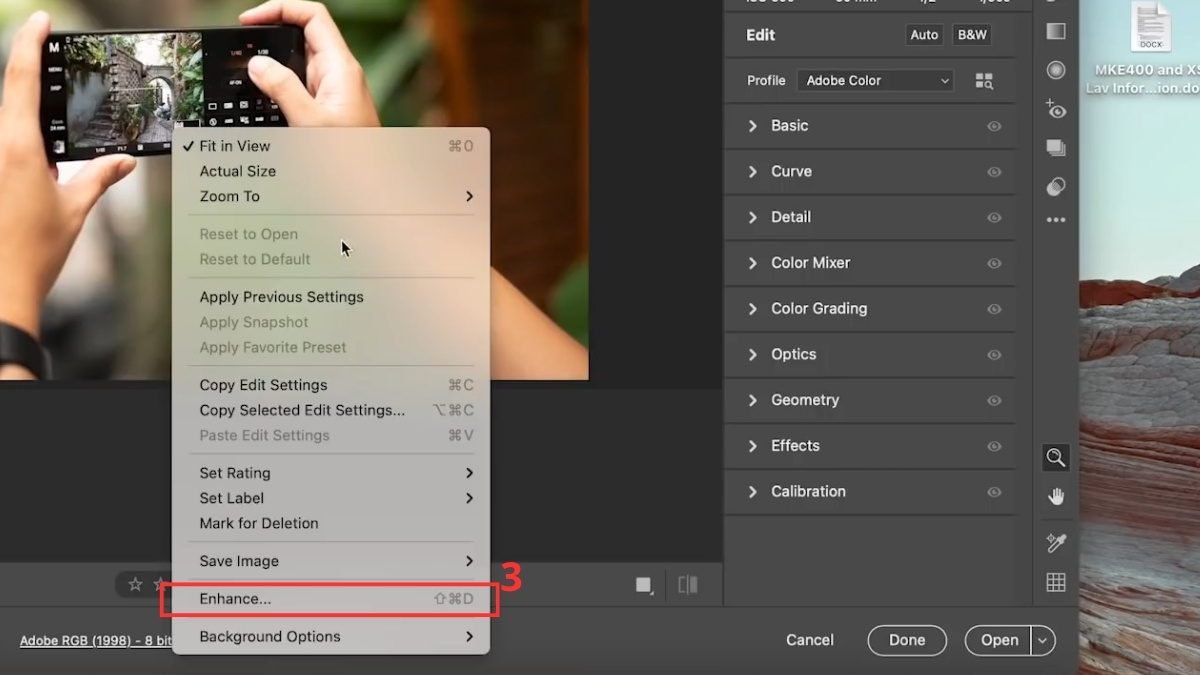Open the Set Rating submenu

click(x=331, y=473)
